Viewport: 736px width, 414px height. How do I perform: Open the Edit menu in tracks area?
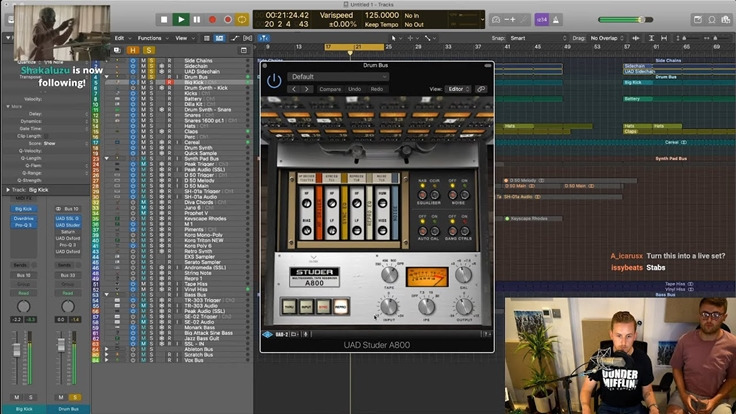[x=120, y=38]
